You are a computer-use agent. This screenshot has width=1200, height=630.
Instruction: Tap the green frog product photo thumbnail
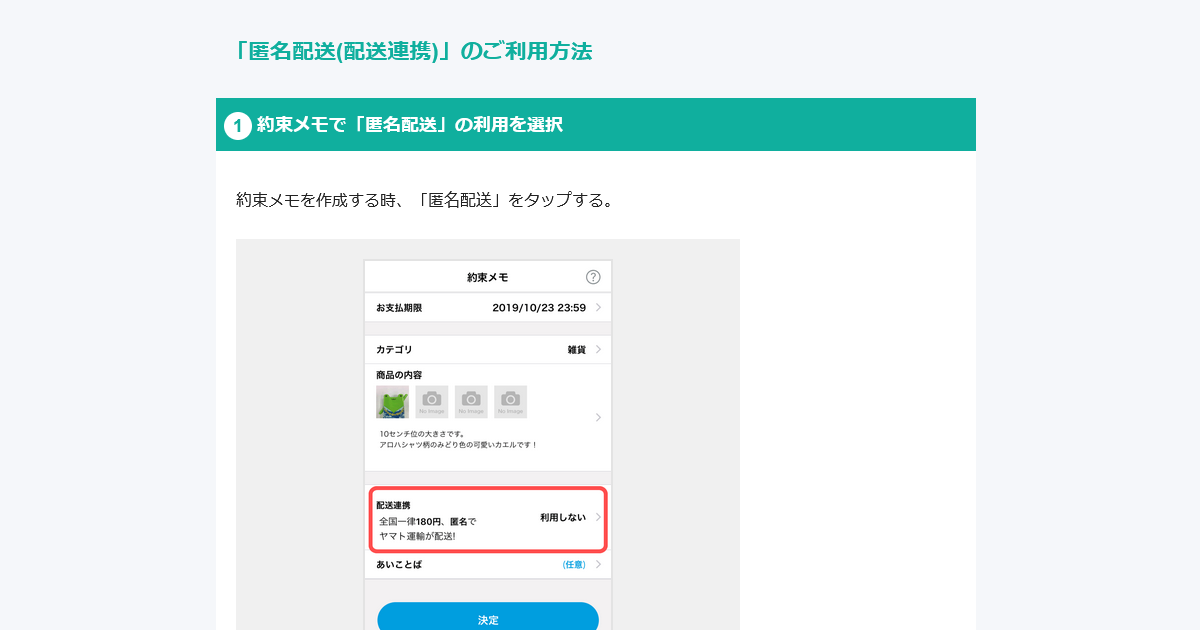(x=391, y=401)
